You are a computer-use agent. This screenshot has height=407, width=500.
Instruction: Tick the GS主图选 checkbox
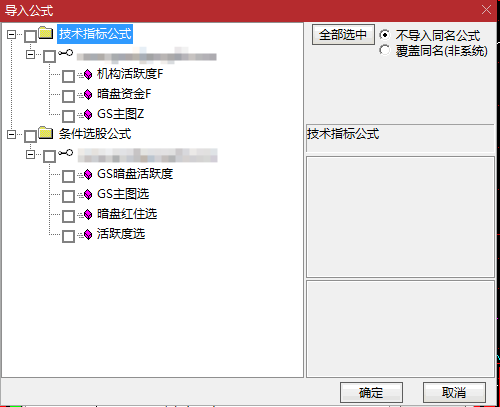pos(68,196)
